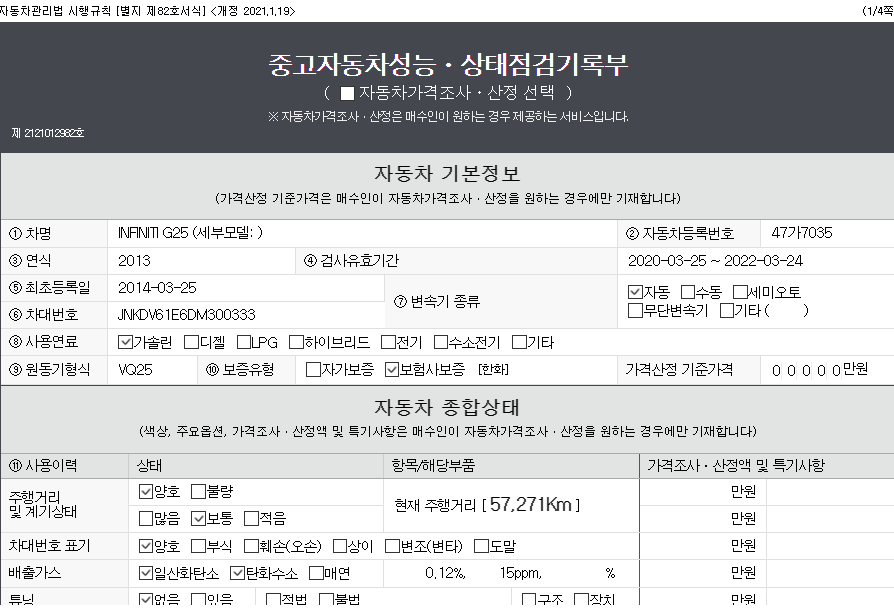The image size is (894, 612).
Task: Click the 57,271Km mileage reading
Action: coord(531,504)
